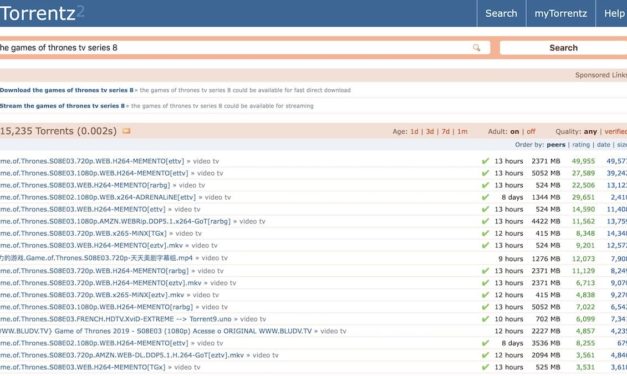Set Adult filter to off
This screenshot has height=376, width=627.
click(531, 132)
